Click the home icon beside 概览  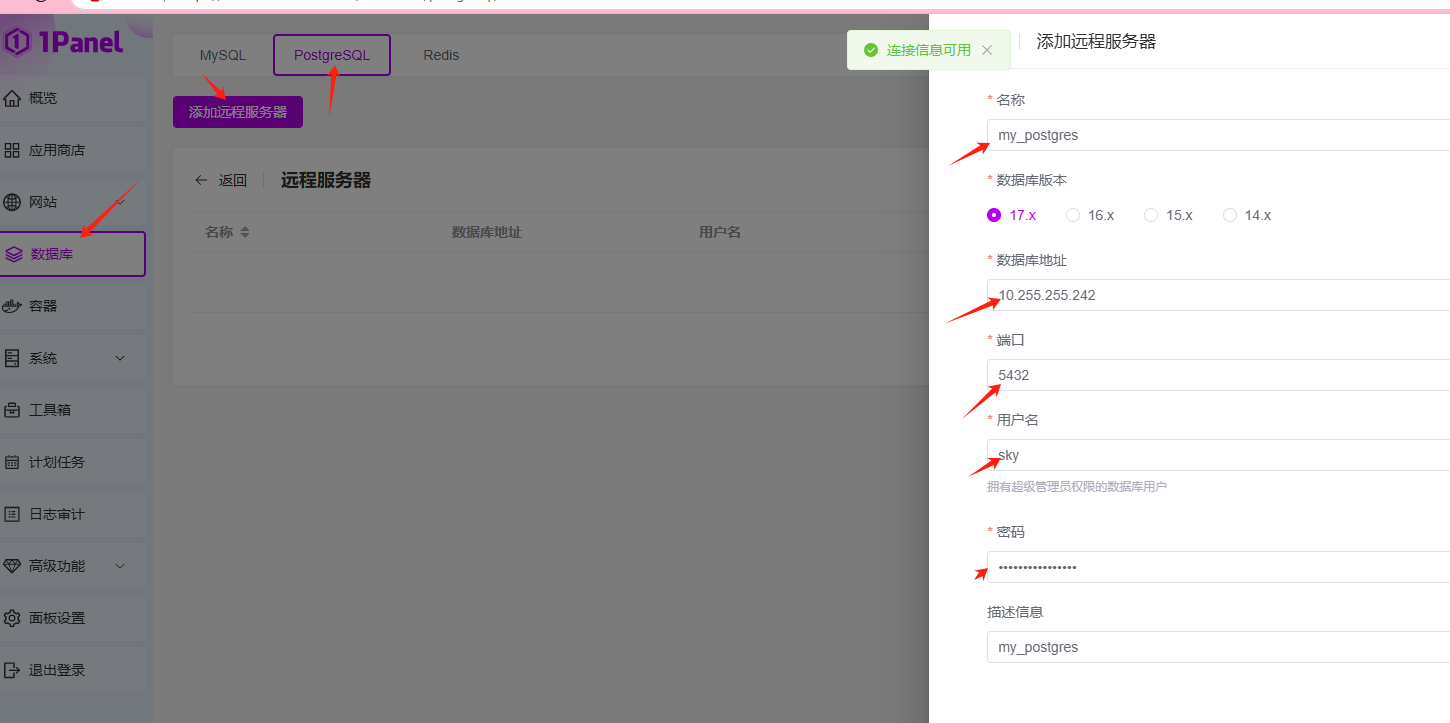(x=12, y=98)
